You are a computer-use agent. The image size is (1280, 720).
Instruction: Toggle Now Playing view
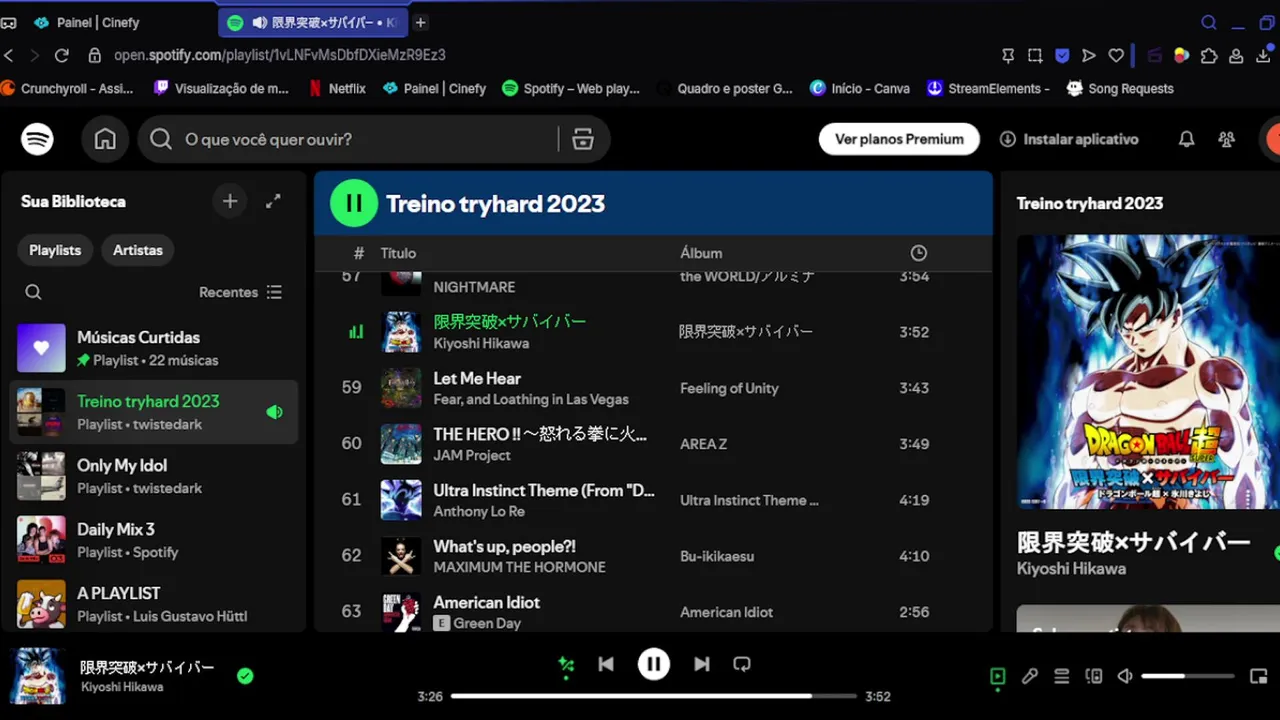(997, 677)
